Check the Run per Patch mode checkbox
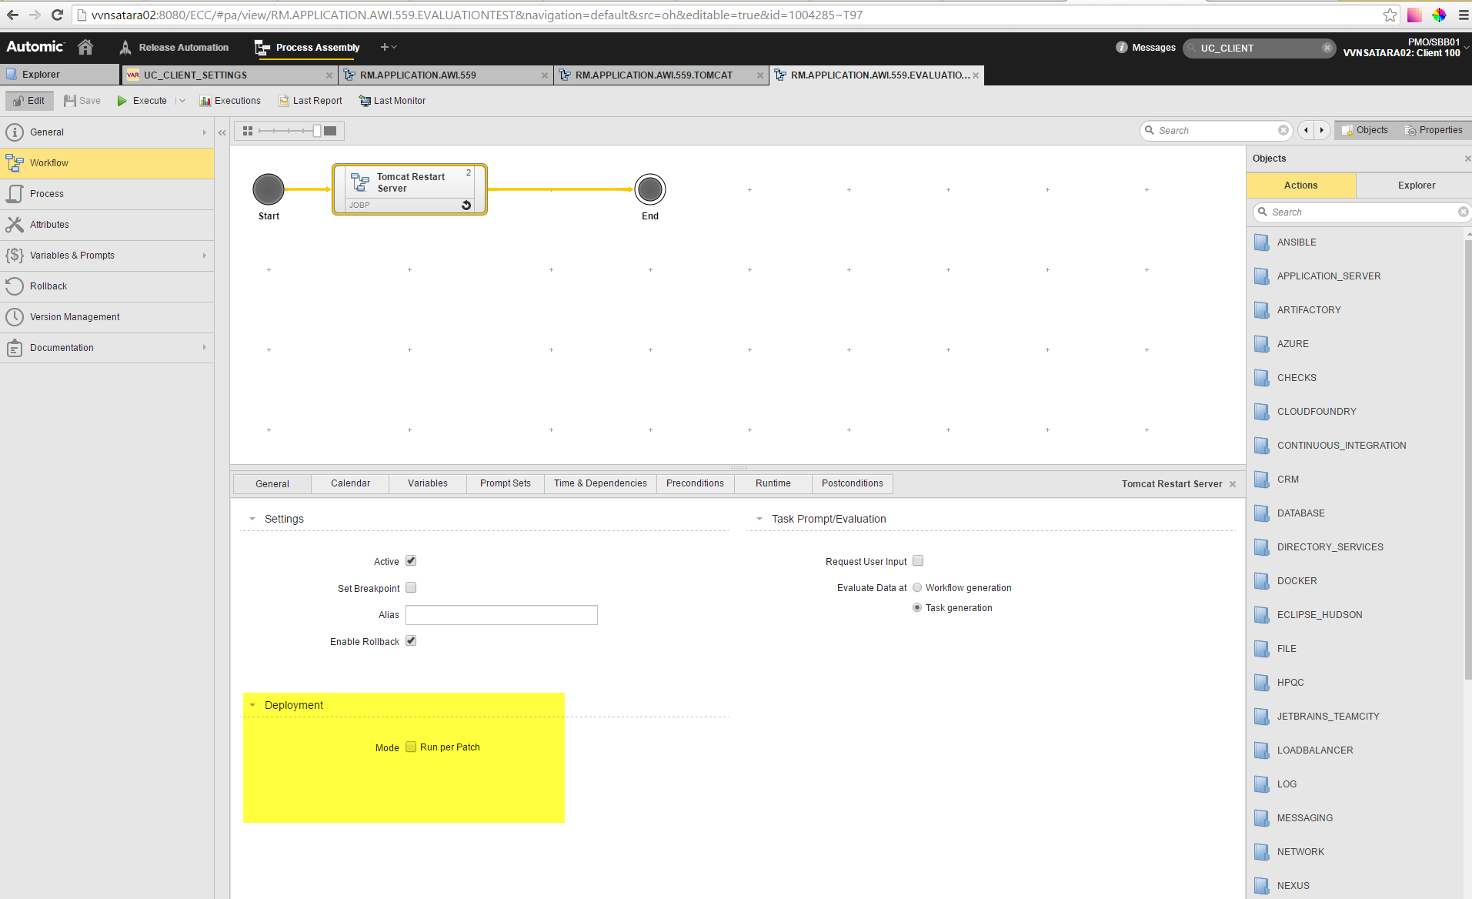 411,746
